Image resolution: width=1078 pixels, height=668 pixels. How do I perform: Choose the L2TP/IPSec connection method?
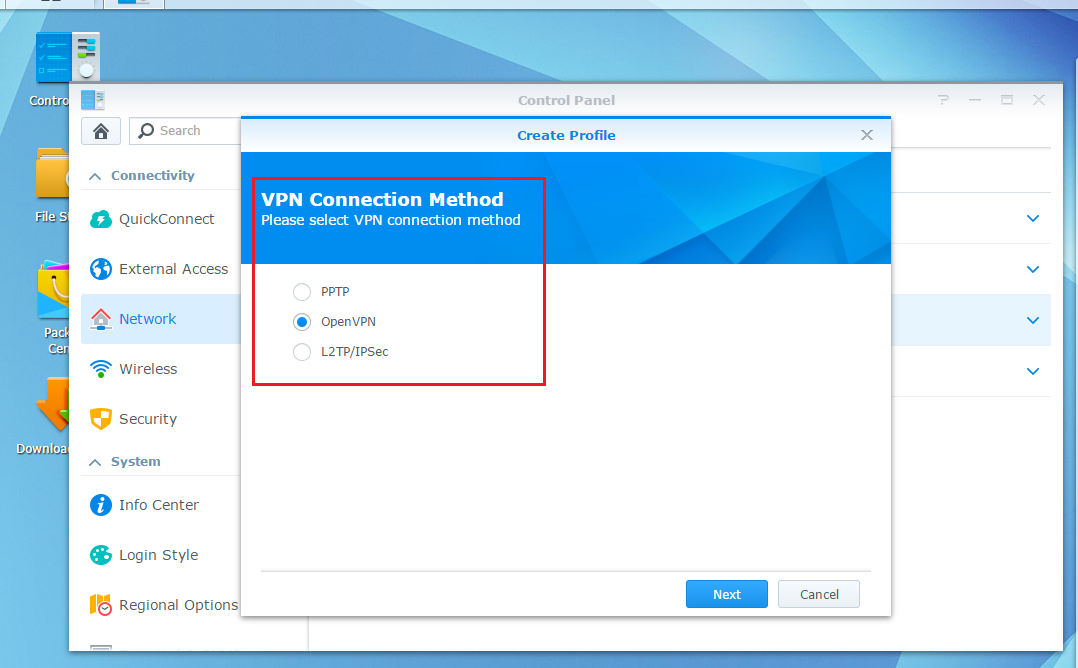coord(302,352)
